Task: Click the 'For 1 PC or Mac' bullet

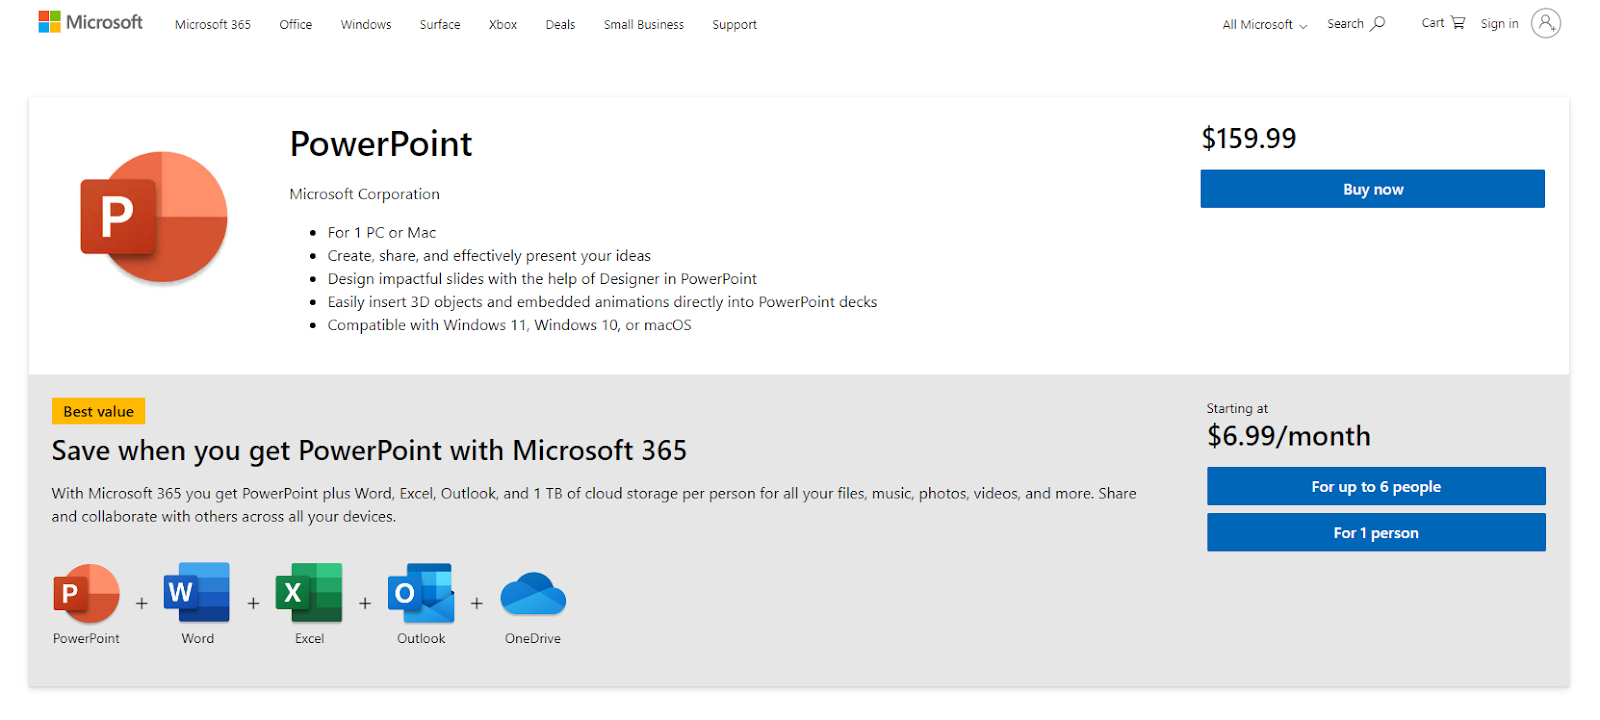Action: tap(382, 233)
